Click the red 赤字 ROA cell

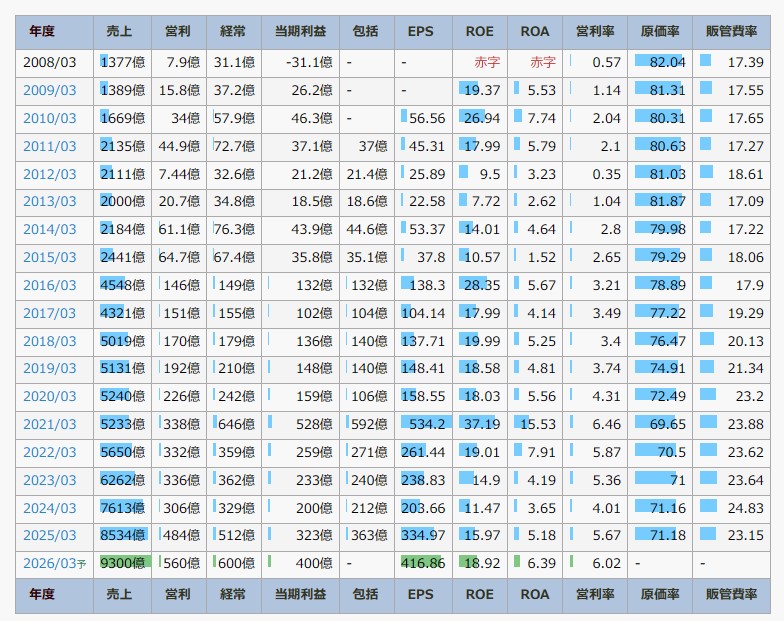pyautogui.click(x=534, y=63)
